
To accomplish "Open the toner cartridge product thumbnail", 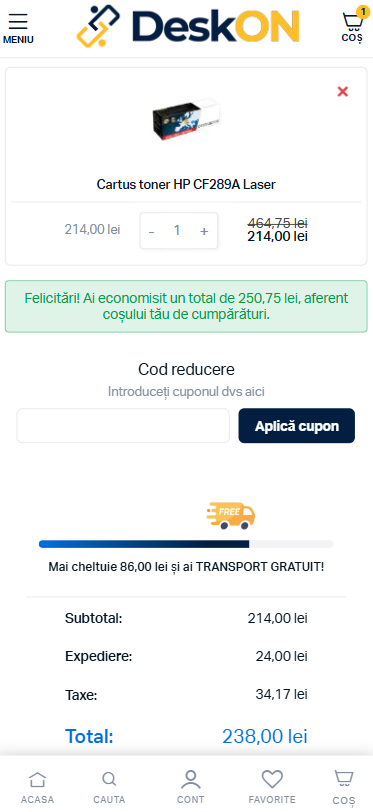I will click(x=186, y=122).
